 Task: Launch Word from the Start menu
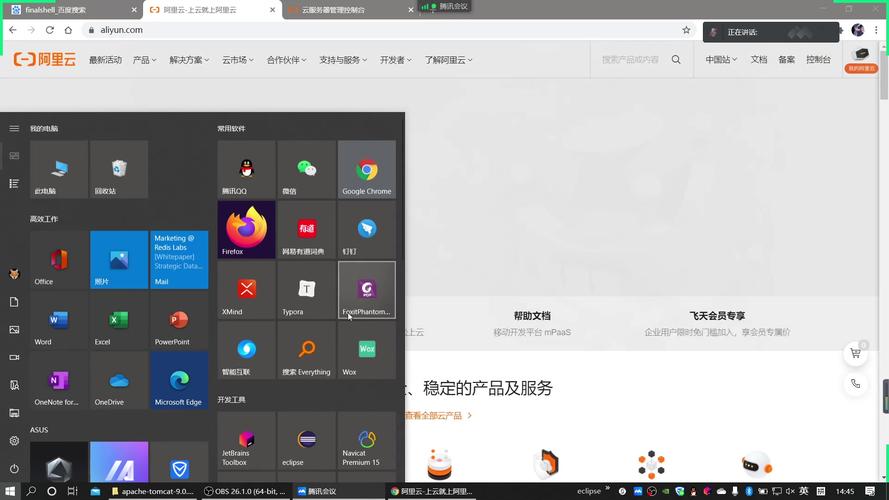(x=59, y=320)
